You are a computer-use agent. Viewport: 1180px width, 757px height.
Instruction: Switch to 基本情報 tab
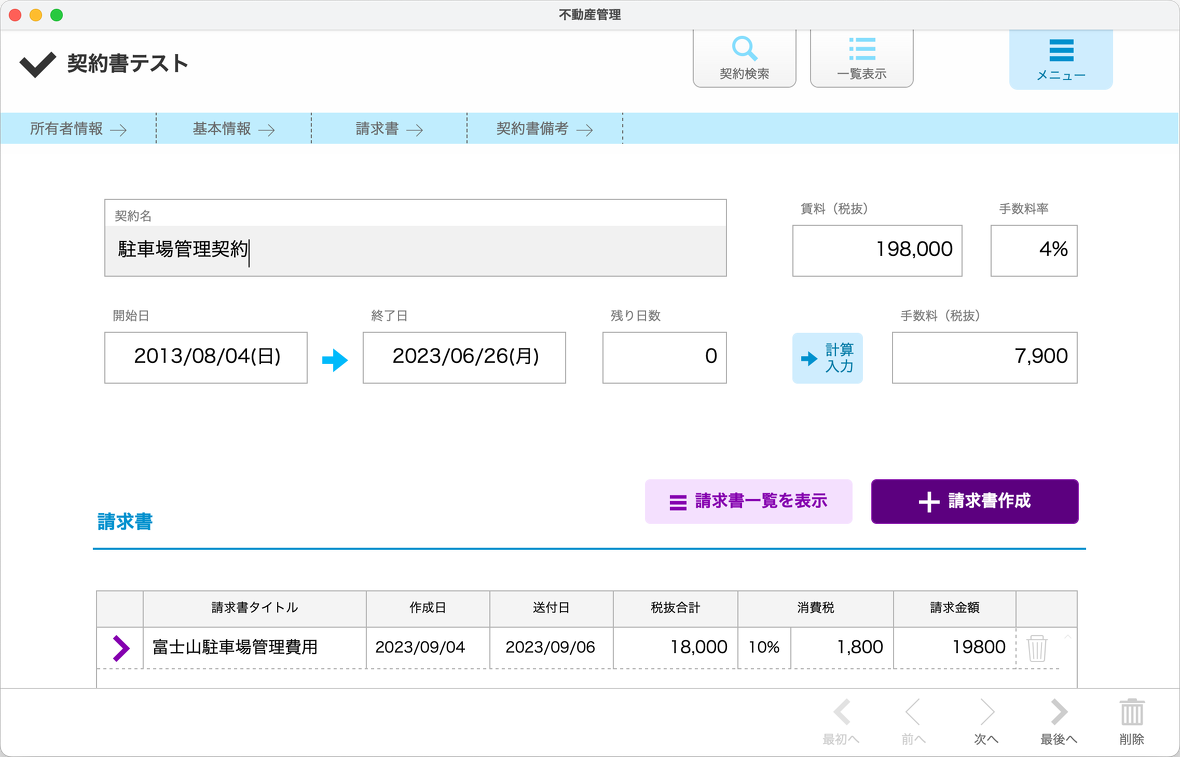click(x=233, y=129)
